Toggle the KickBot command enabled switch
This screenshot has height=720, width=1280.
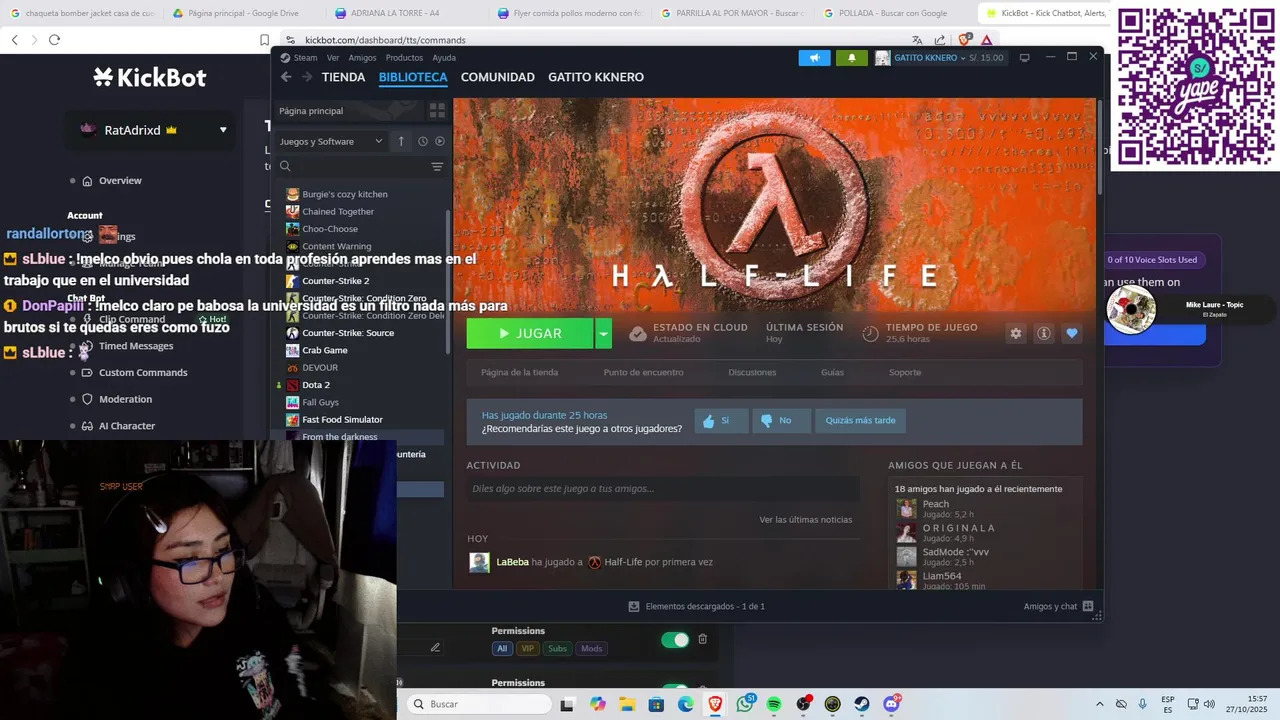point(675,640)
